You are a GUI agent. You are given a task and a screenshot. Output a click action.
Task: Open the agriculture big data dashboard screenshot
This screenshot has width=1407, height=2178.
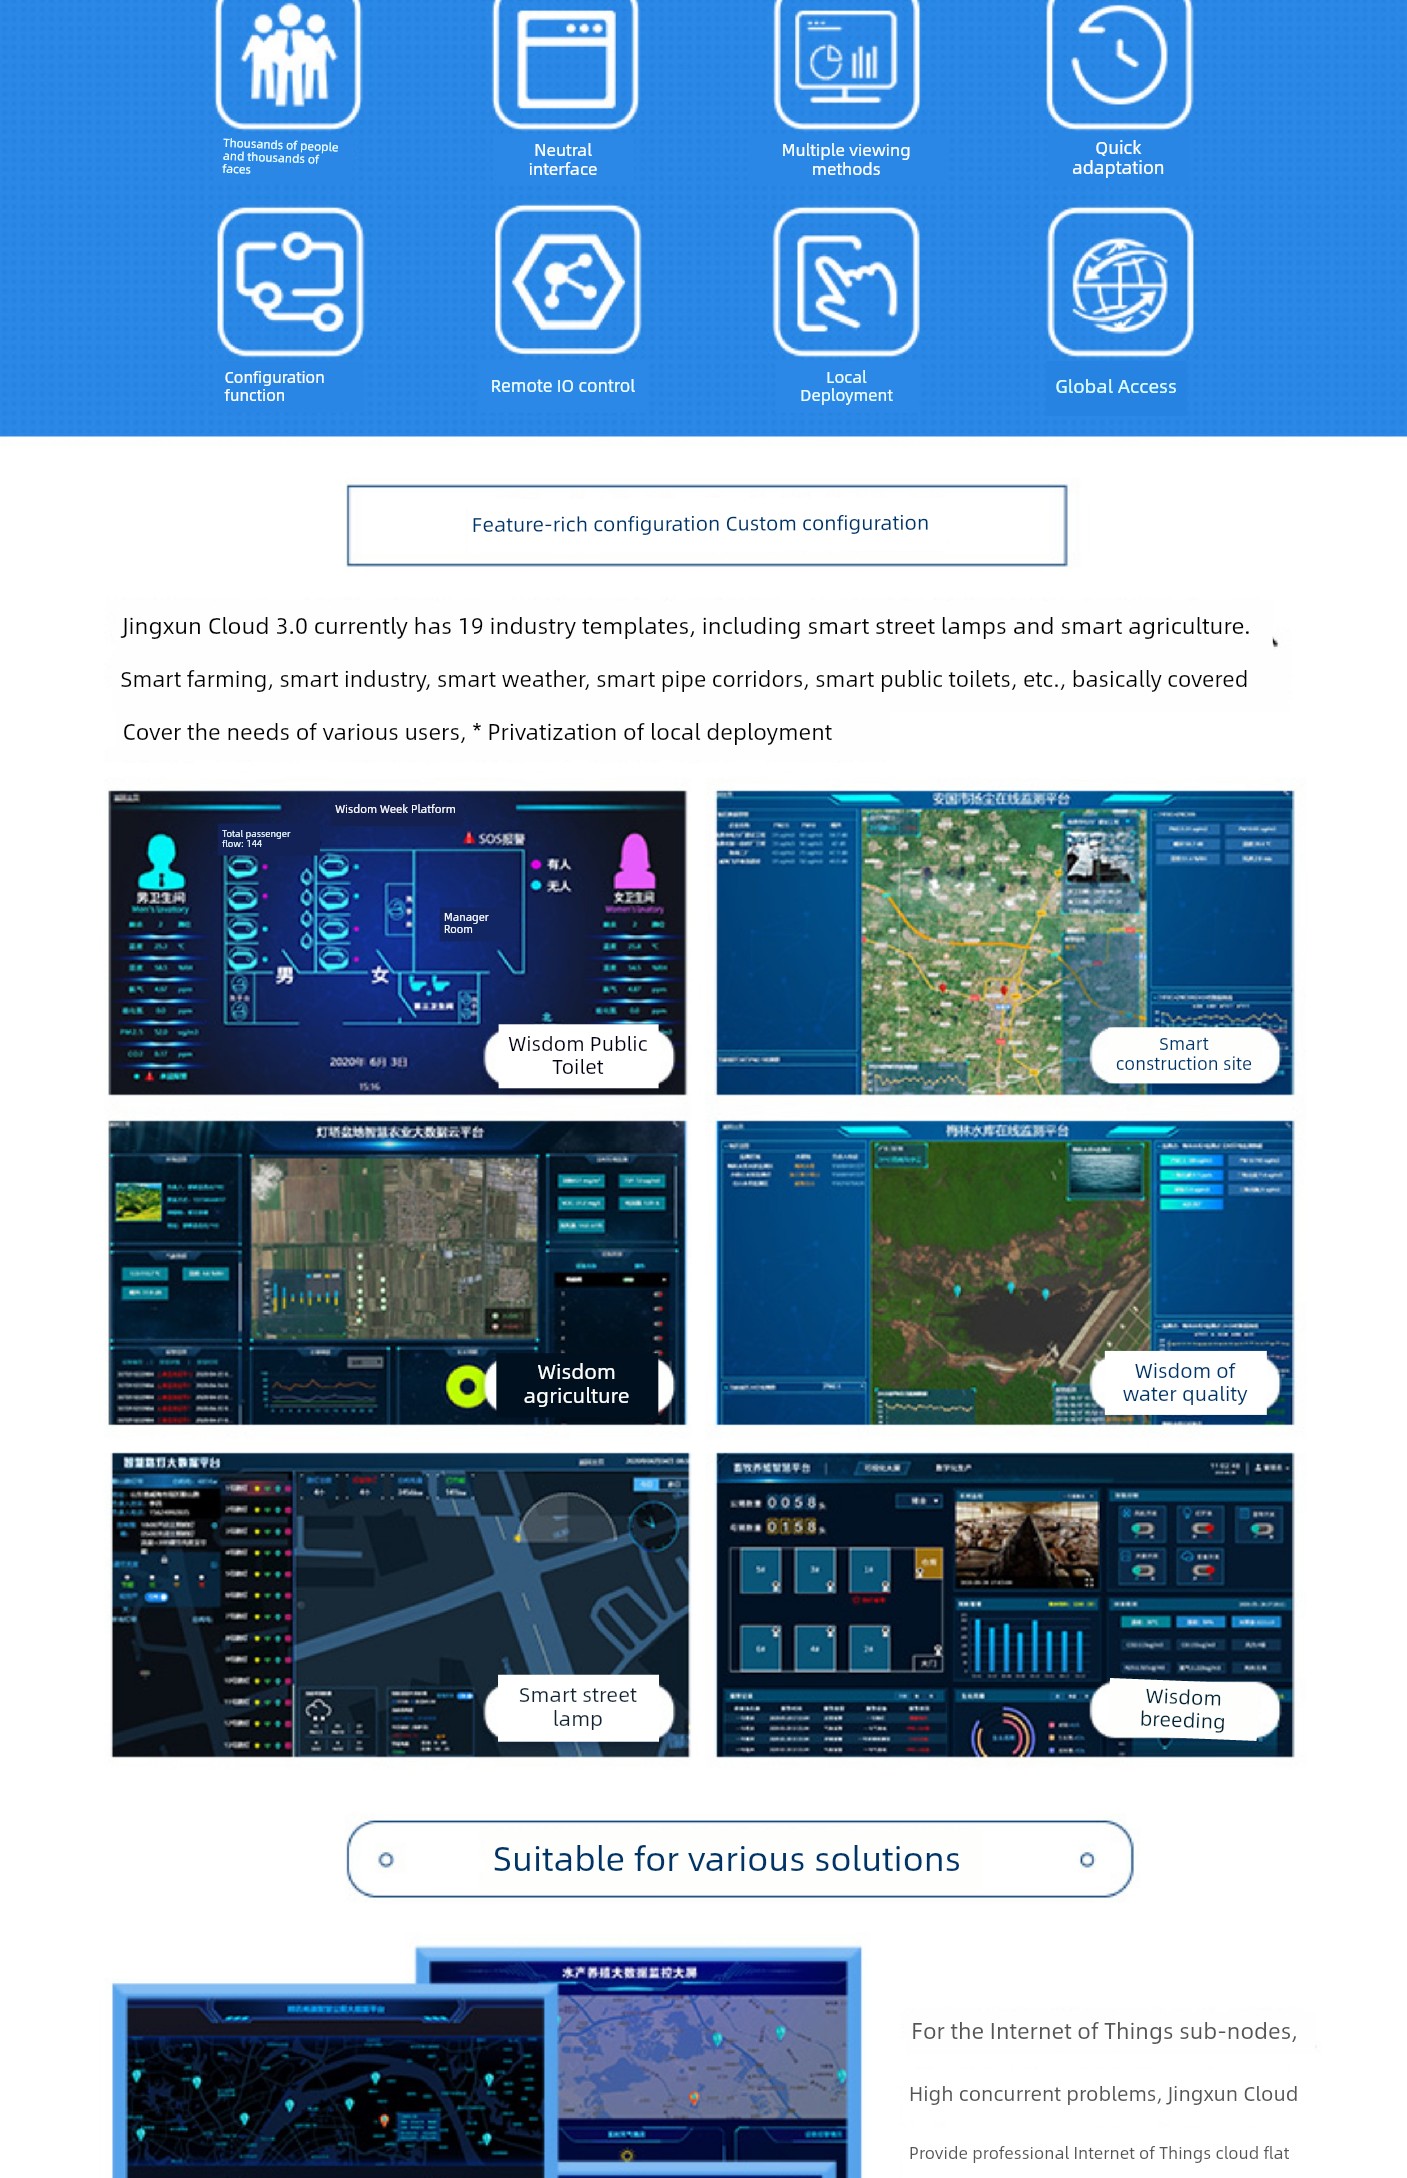[x=397, y=1272]
